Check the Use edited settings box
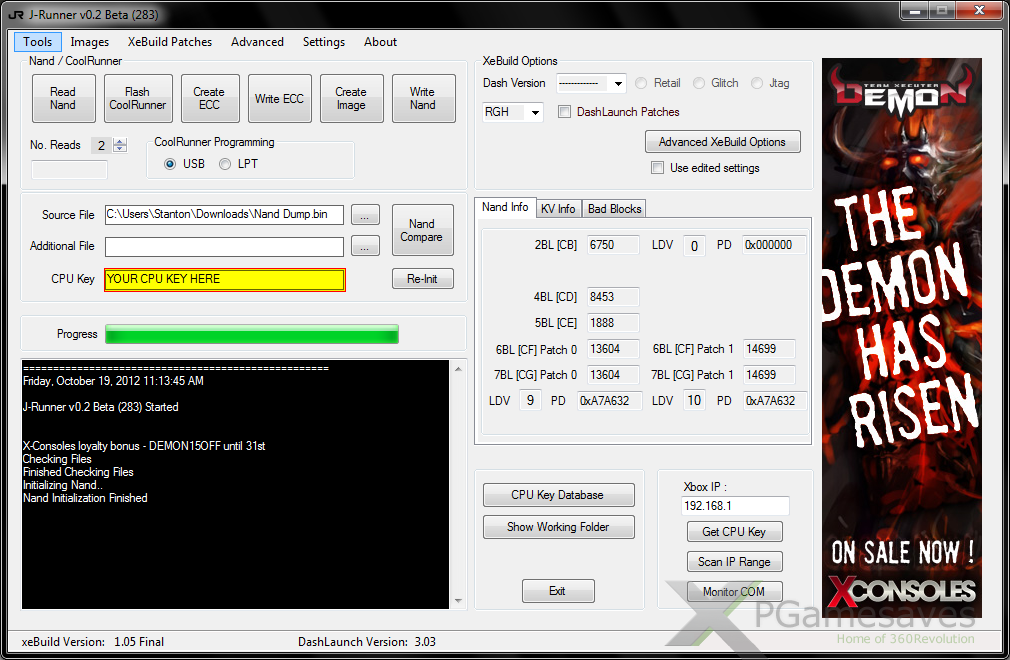Viewport: 1010px width, 660px height. click(657, 168)
